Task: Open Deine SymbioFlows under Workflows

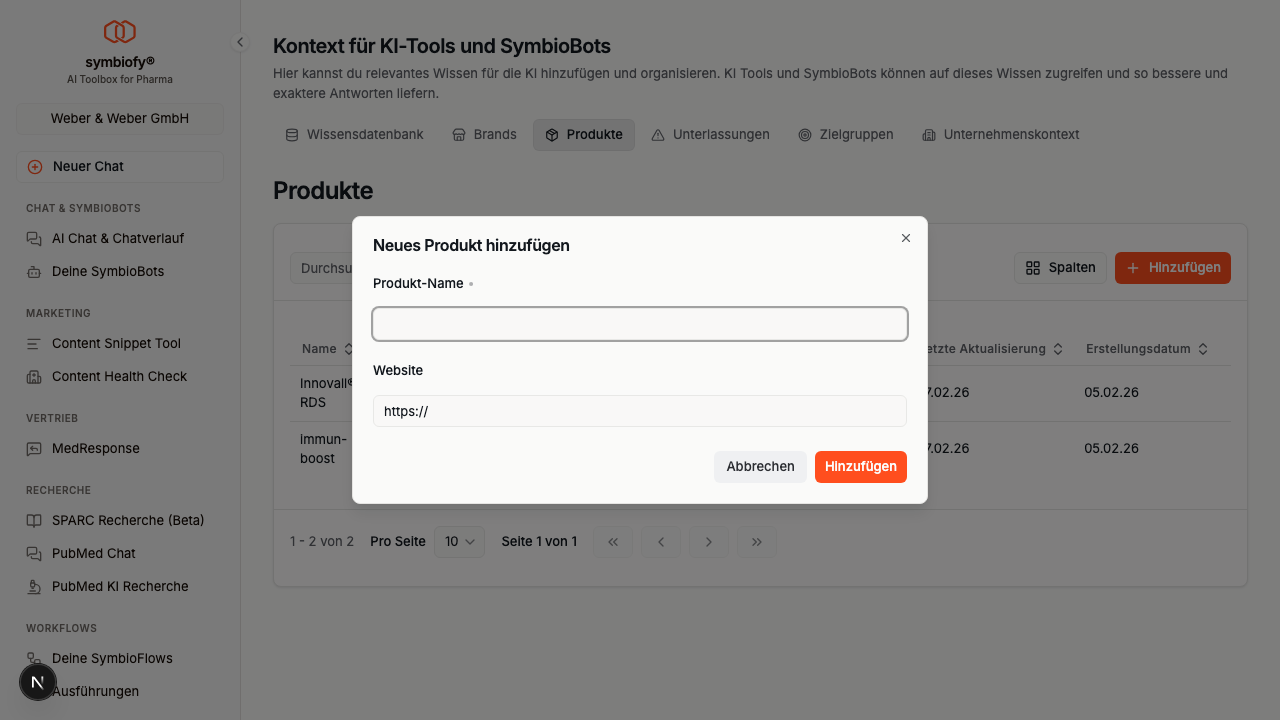Action: pyautogui.click(x=113, y=658)
